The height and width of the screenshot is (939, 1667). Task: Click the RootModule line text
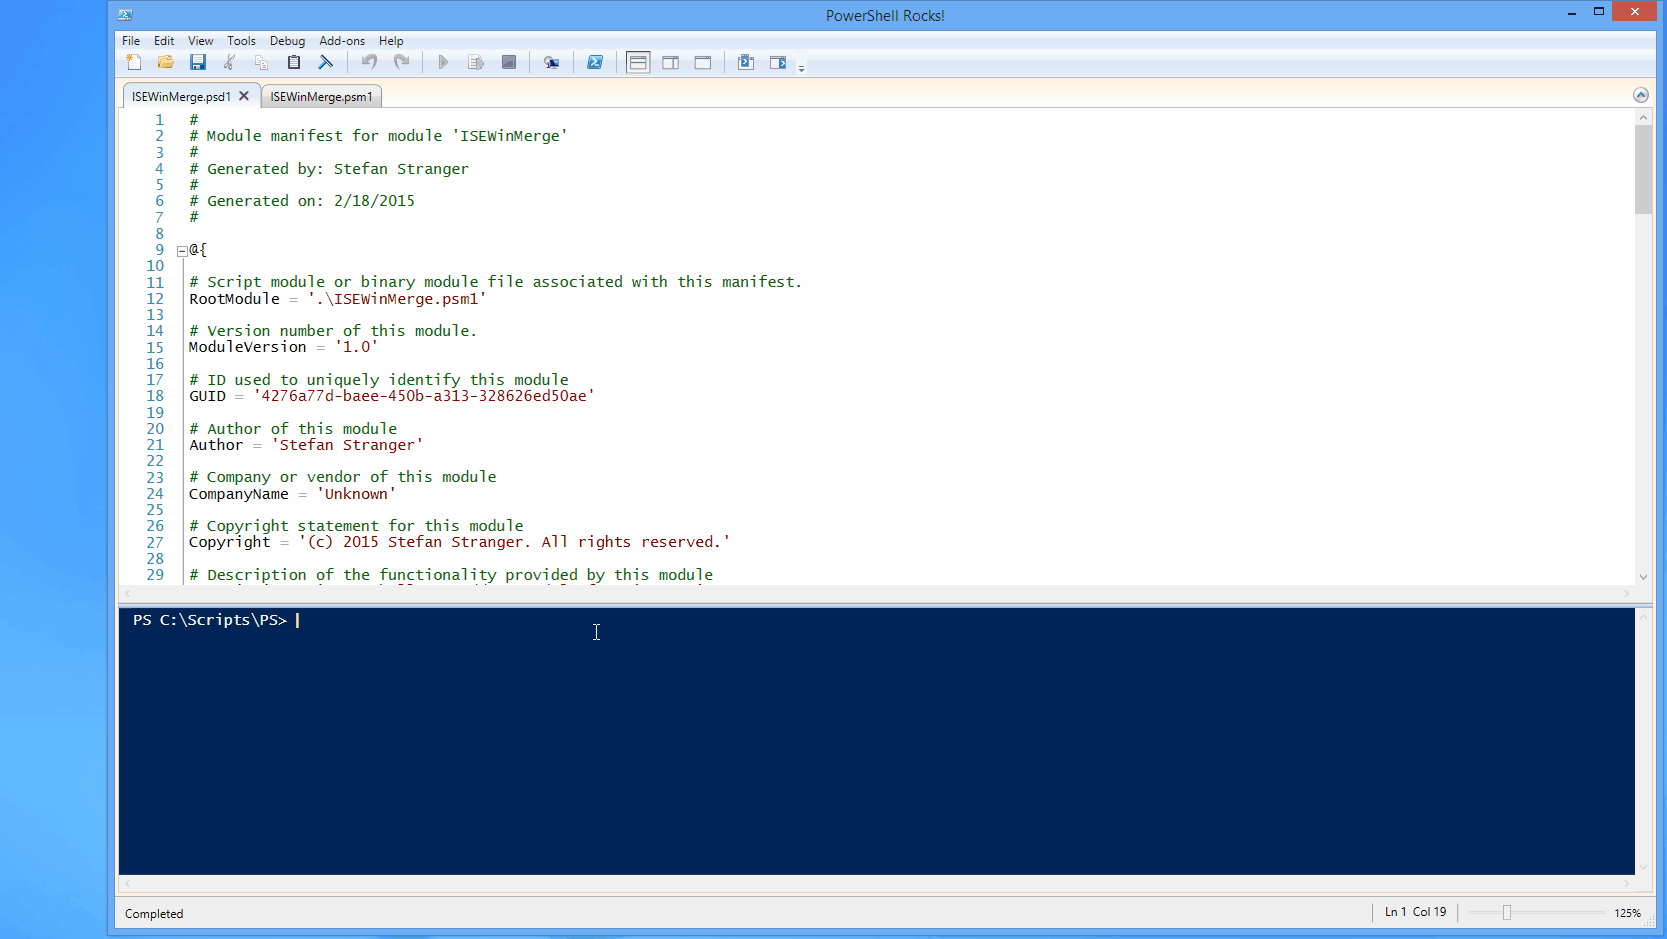click(338, 299)
